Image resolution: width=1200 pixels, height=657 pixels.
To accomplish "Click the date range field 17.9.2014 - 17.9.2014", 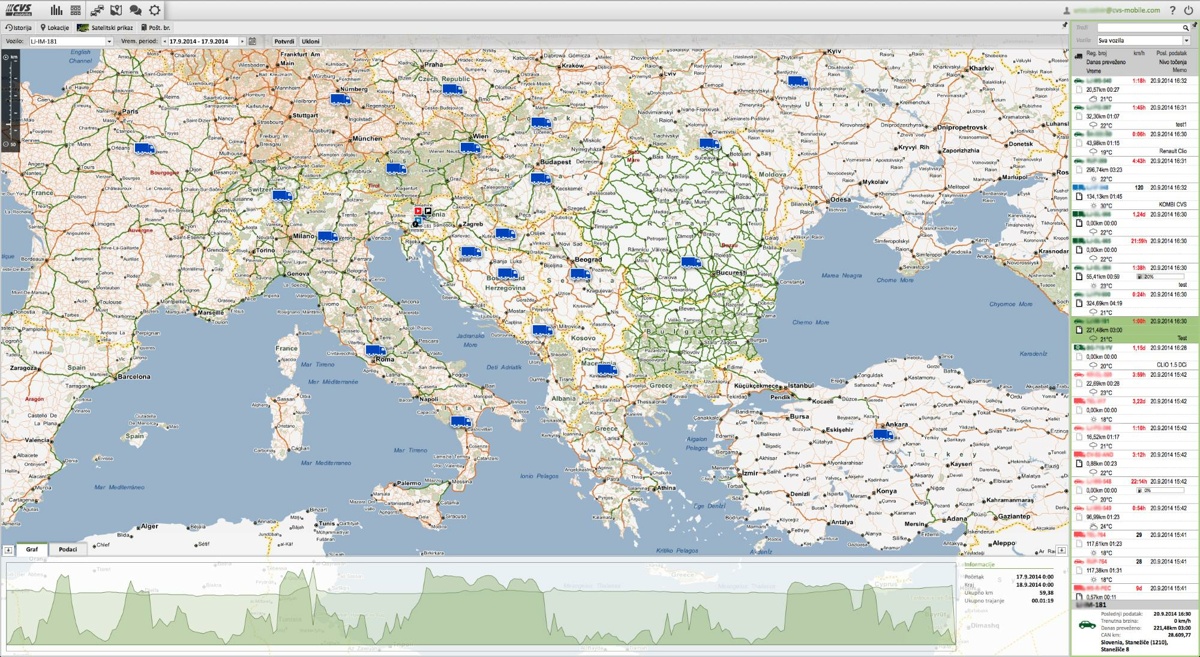I will pyautogui.click(x=204, y=41).
